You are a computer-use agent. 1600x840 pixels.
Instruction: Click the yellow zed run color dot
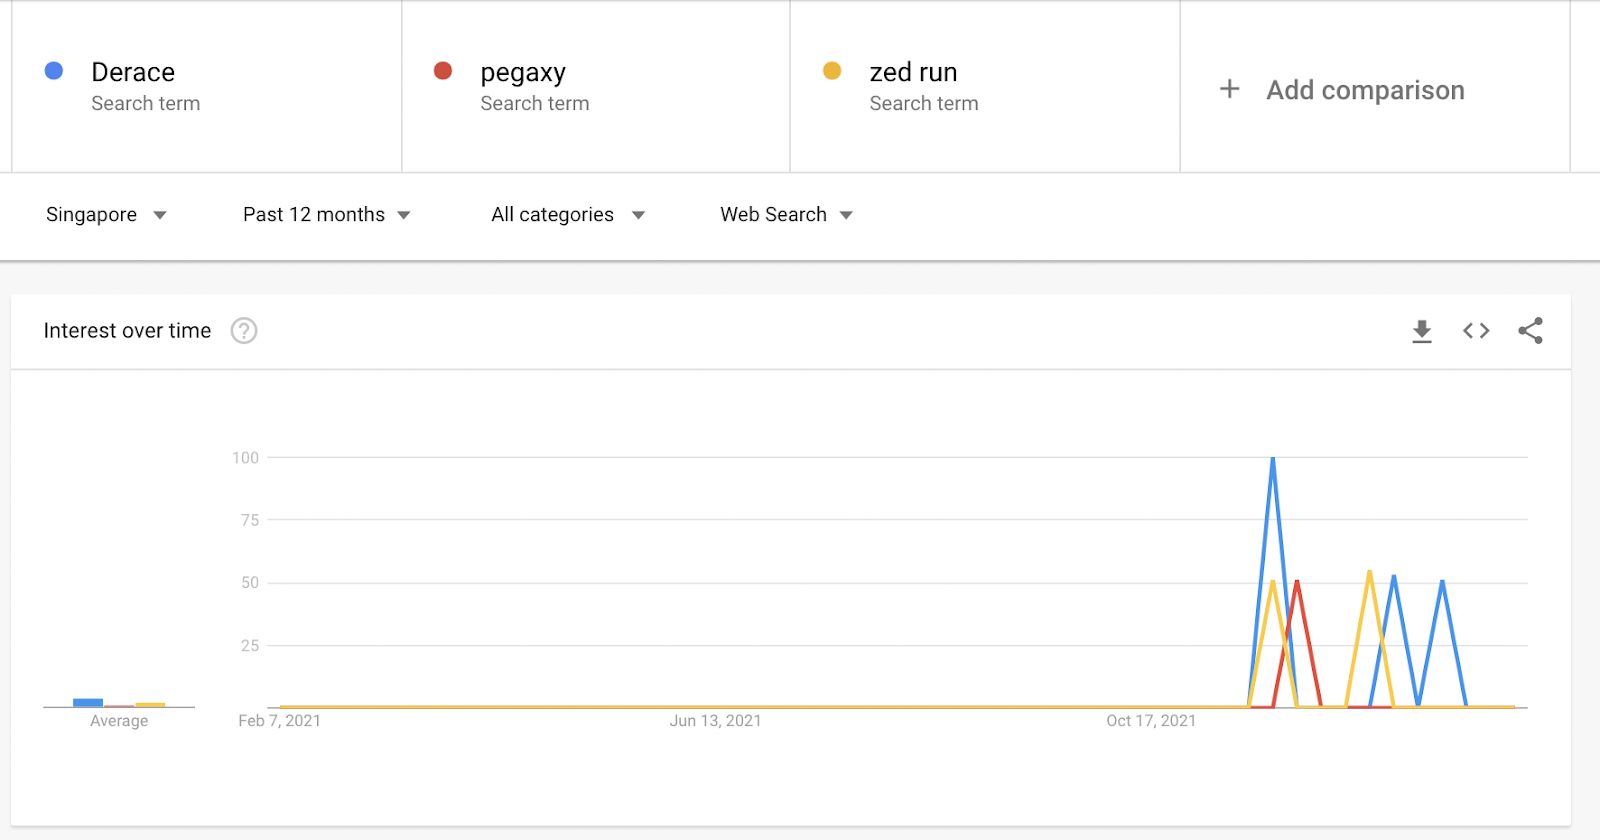click(x=832, y=71)
